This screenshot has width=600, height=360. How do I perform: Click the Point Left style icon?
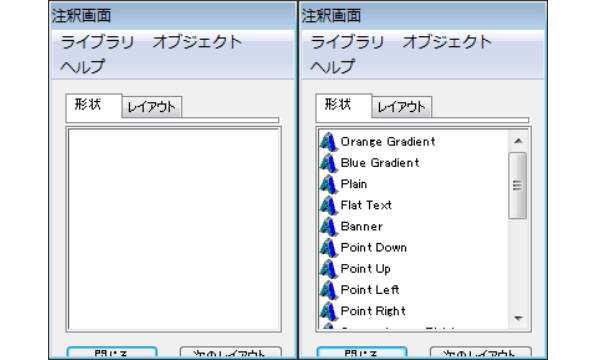coord(328,290)
